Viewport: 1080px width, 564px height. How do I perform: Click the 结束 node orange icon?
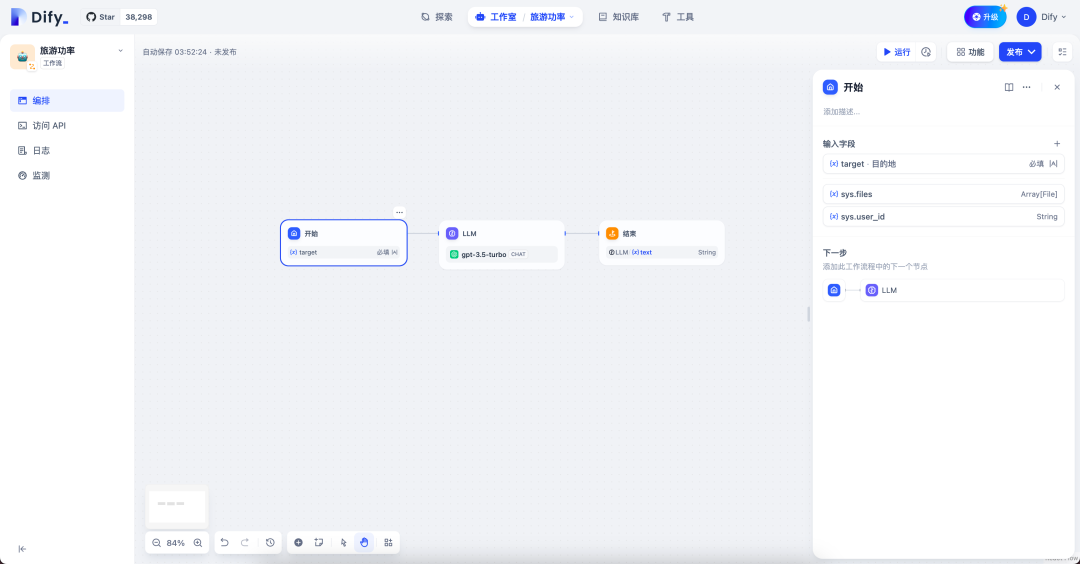612,233
